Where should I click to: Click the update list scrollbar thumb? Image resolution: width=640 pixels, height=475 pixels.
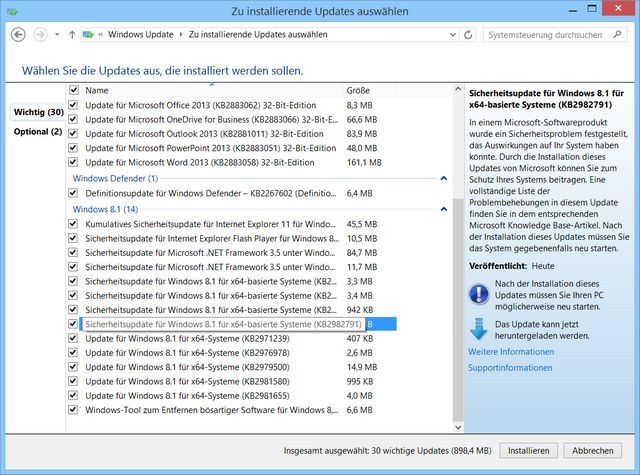pyautogui.click(x=458, y=309)
